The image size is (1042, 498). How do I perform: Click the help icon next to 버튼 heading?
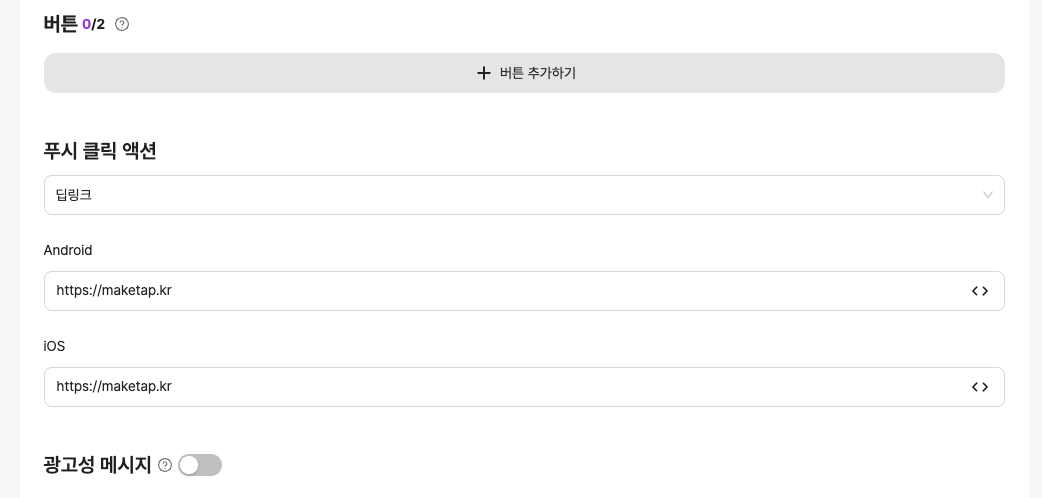pyautogui.click(x=122, y=24)
